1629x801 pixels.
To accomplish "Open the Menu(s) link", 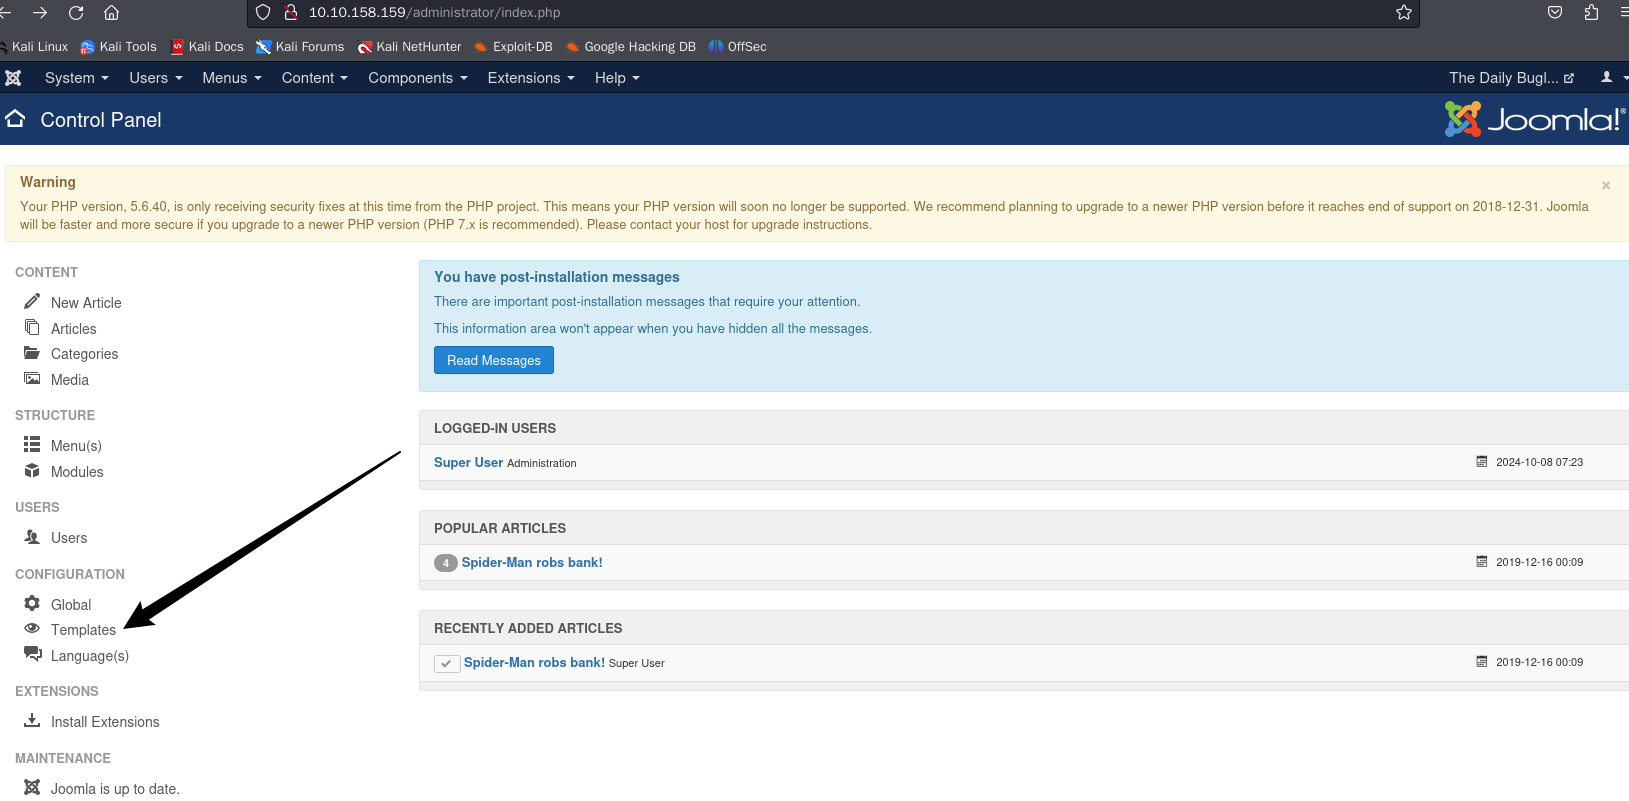I will click(76, 446).
